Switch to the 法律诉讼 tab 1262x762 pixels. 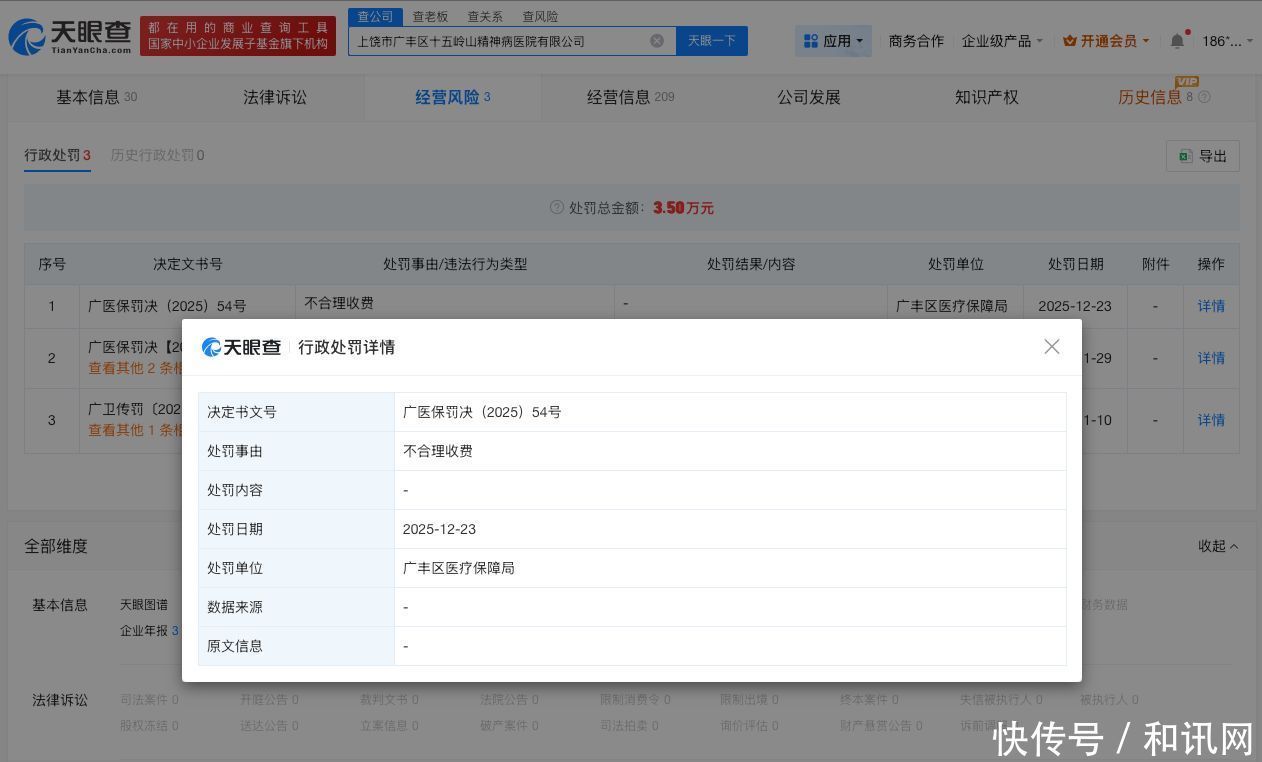tap(275, 97)
